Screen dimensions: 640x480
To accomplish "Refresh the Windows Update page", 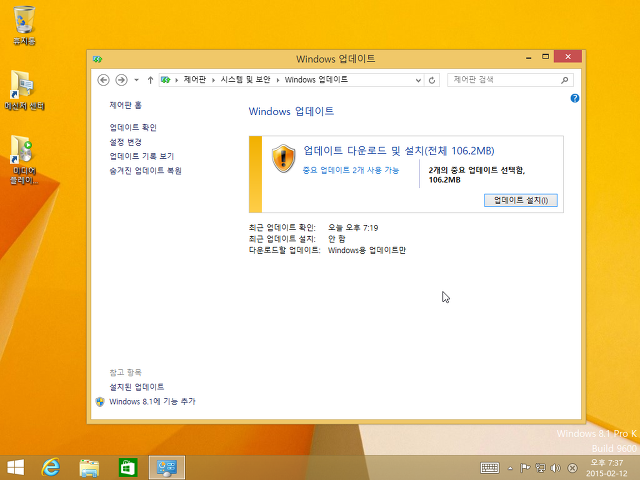I will click(x=432, y=80).
